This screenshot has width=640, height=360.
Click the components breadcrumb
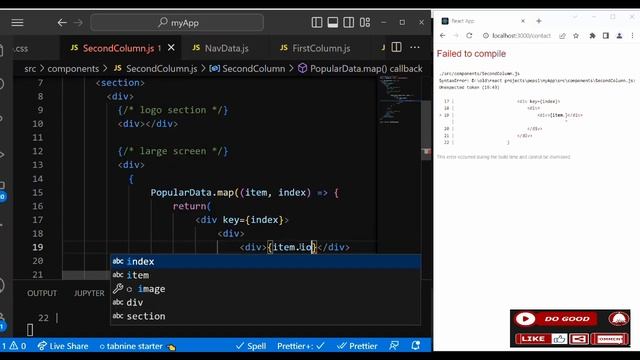click(73, 69)
